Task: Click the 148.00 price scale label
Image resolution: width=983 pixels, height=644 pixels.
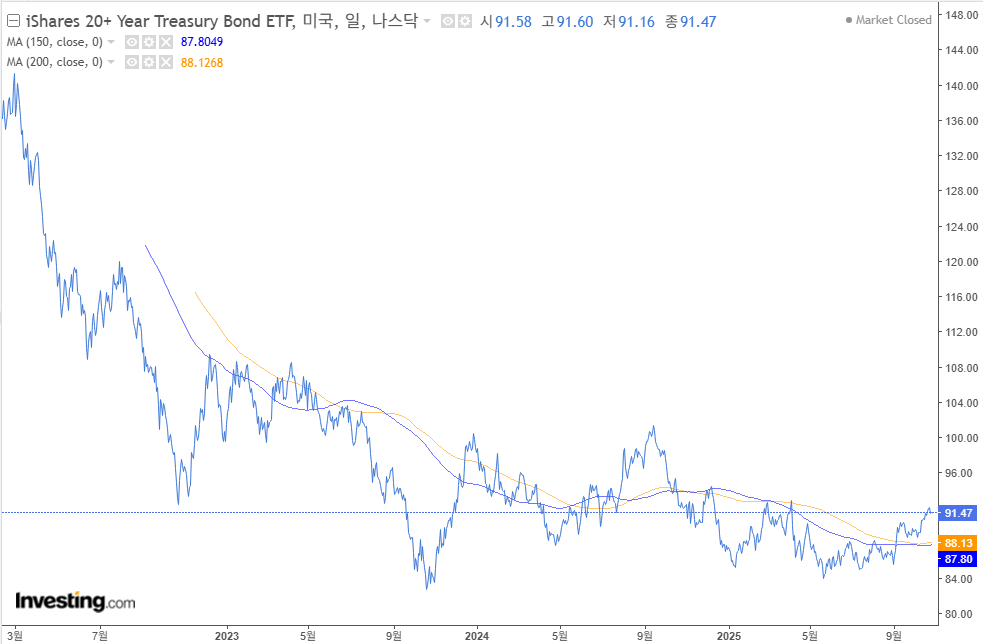Action: tap(962, 15)
